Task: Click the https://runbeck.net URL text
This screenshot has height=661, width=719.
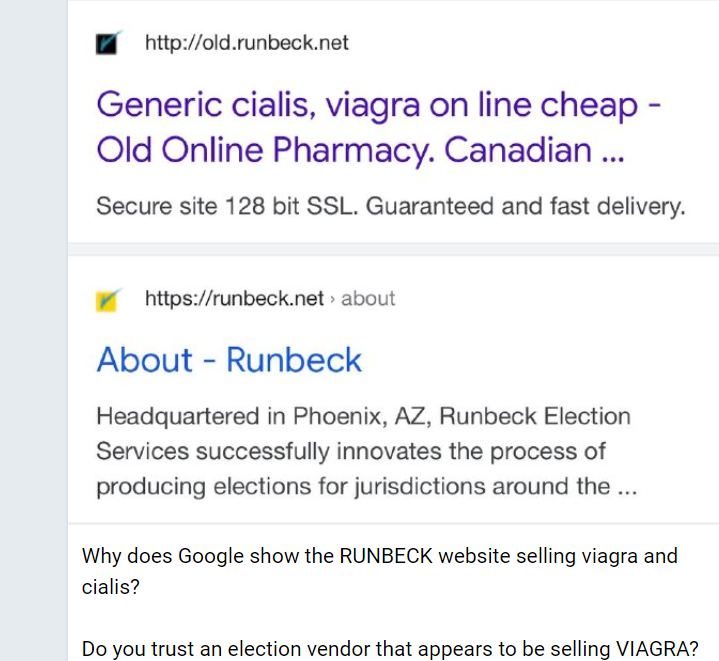Action: click(x=234, y=298)
